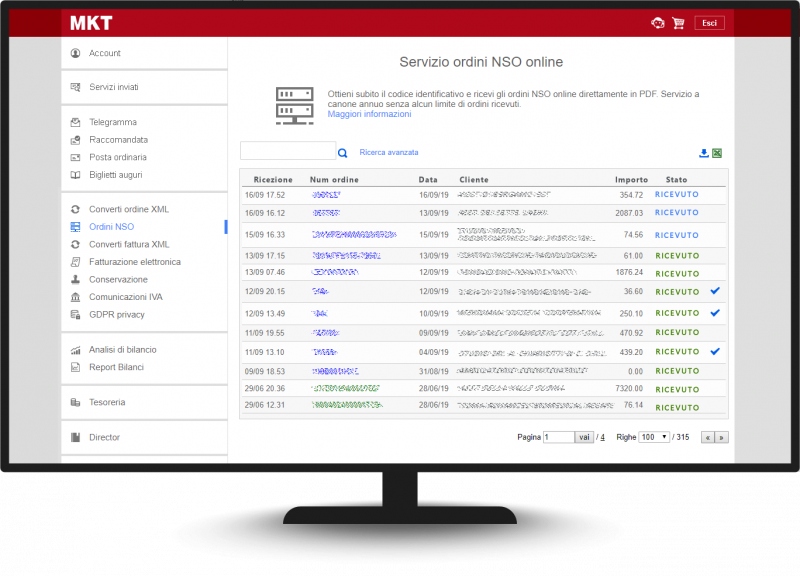Toggle checkmark on the 439.20 order row
The image size is (800, 576).
coord(715,352)
